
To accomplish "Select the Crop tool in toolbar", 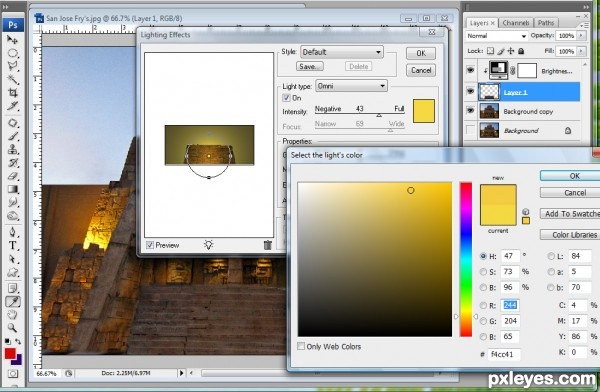I will pos(13,93).
